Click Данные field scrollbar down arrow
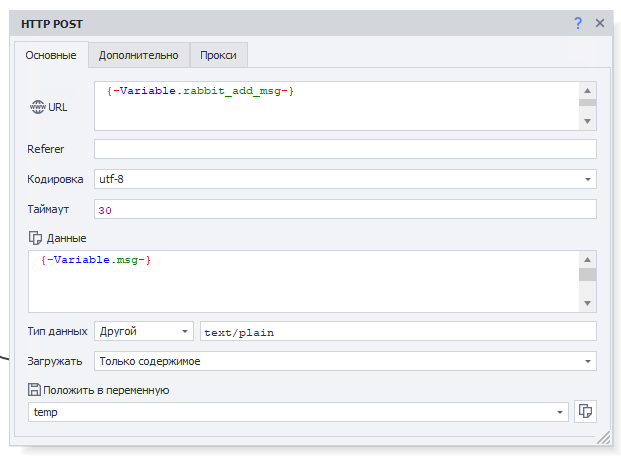Viewport: 621px width, 463px height. coord(588,303)
